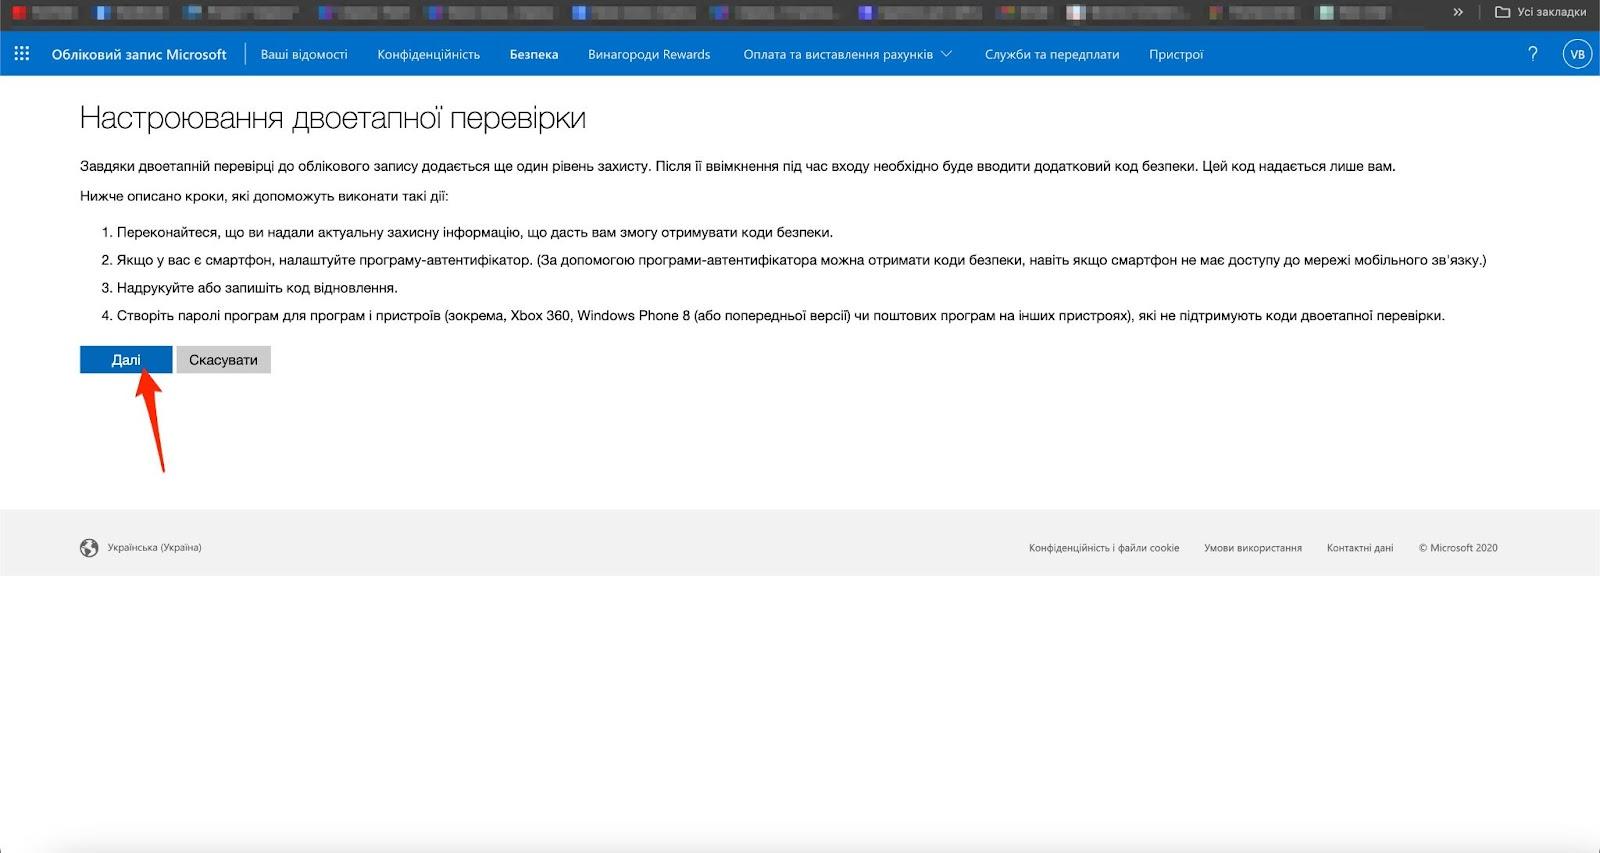
Task: Click the Скасувати button
Action: click(223, 360)
